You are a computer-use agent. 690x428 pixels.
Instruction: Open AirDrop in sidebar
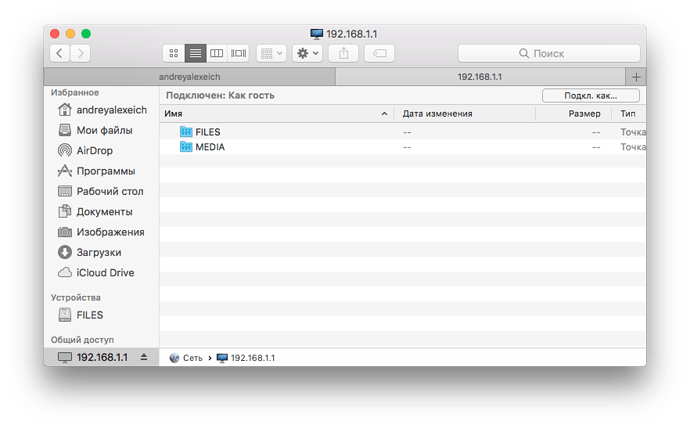pyautogui.click(x=102, y=150)
